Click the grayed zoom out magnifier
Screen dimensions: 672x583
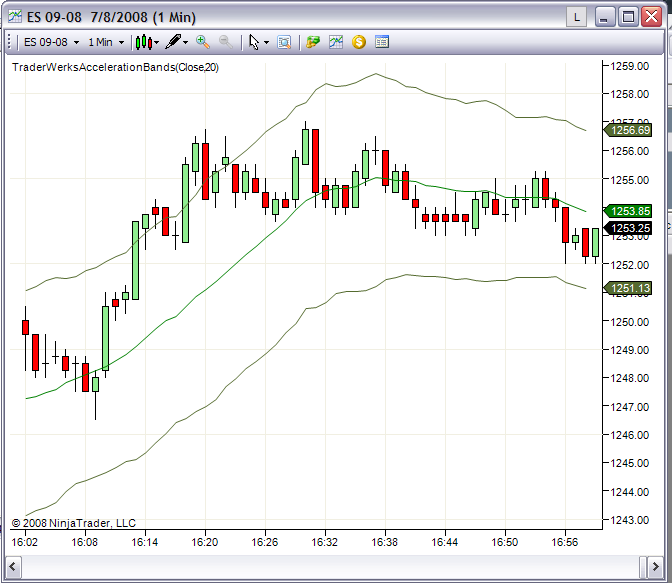[226, 42]
